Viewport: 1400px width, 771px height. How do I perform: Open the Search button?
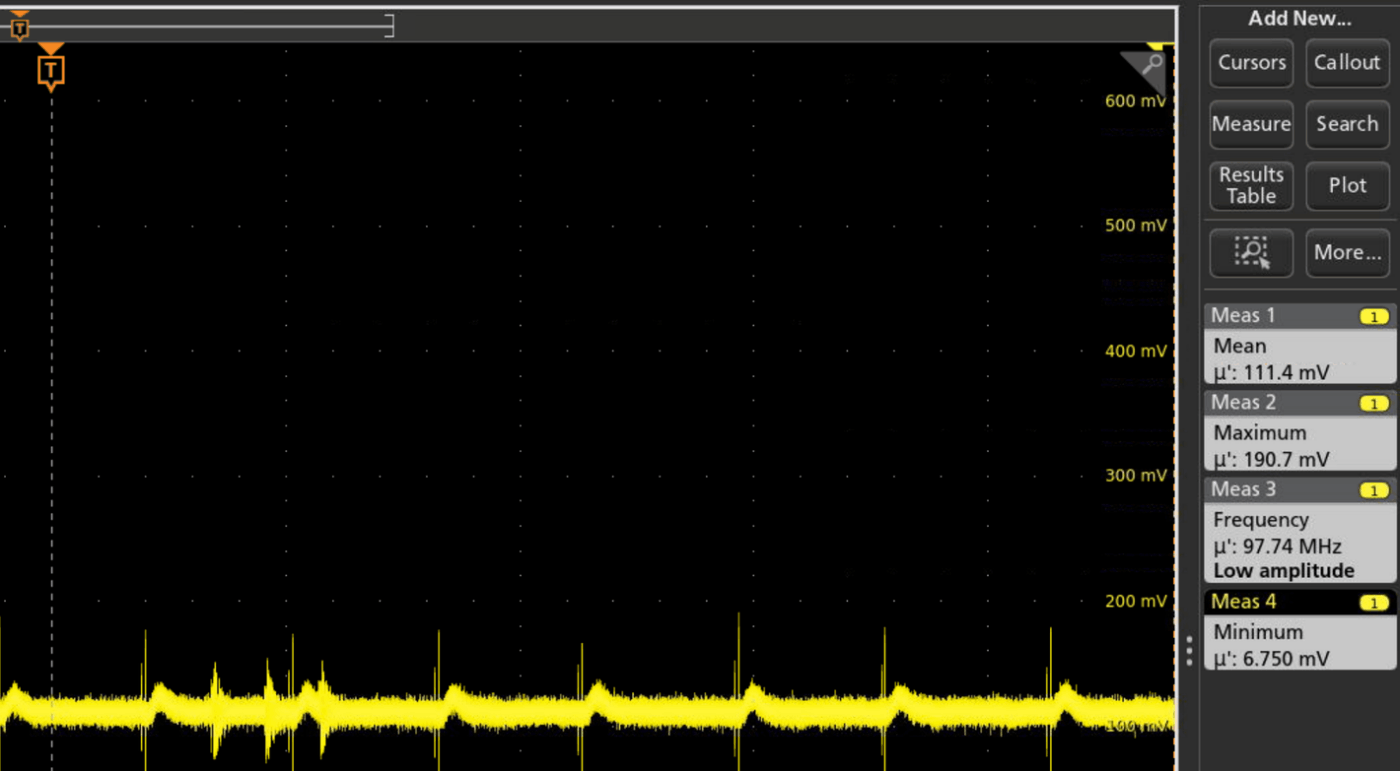point(1347,125)
